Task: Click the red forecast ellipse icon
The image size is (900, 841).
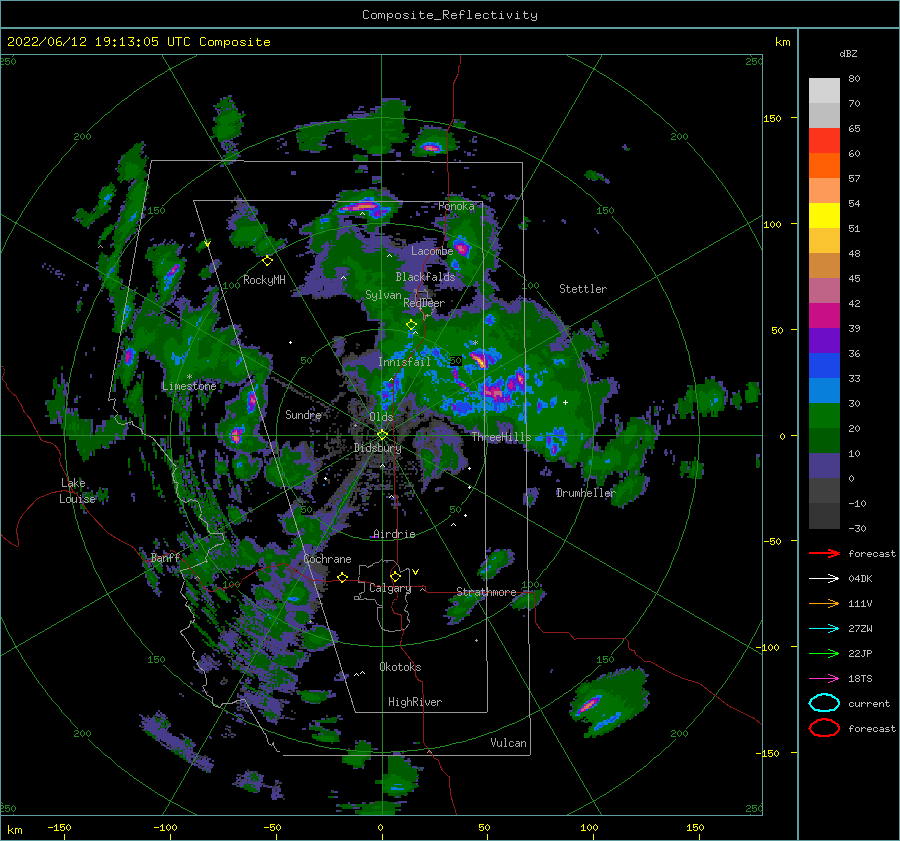Action: point(824,728)
